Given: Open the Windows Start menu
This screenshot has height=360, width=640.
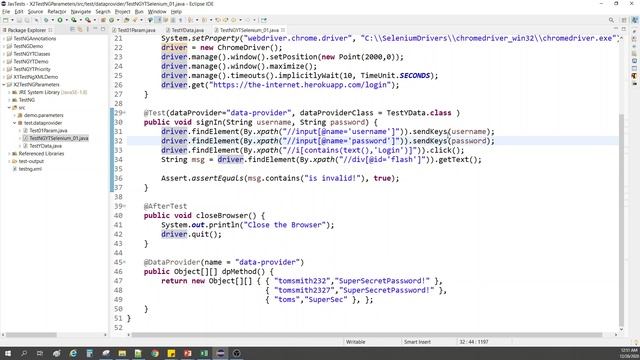Looking at the screenshot, I should click(7, 353).
